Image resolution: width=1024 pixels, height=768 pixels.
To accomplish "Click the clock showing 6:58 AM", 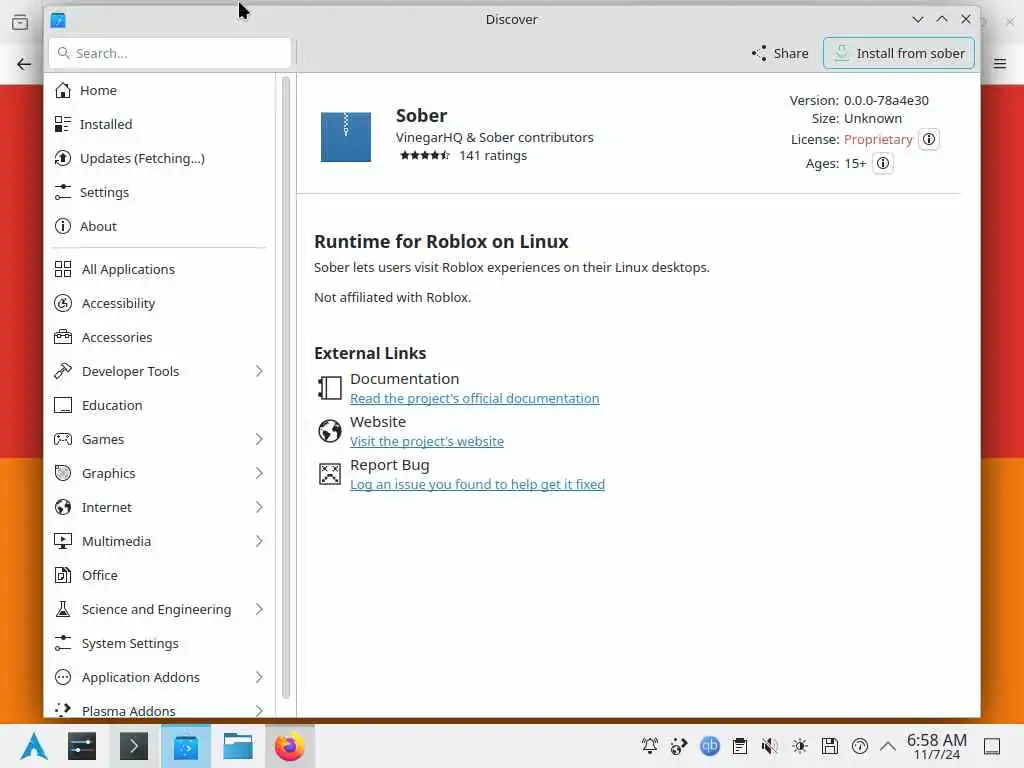I will [936, 746].
